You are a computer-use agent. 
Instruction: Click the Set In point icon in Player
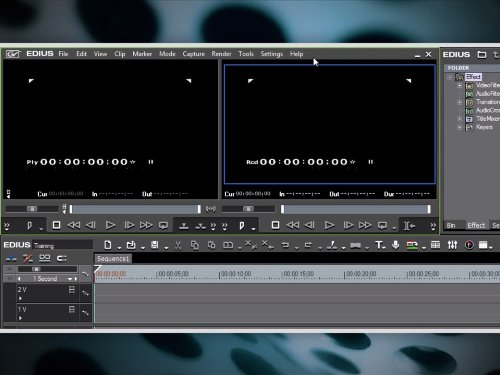click(x=30, y=226)
